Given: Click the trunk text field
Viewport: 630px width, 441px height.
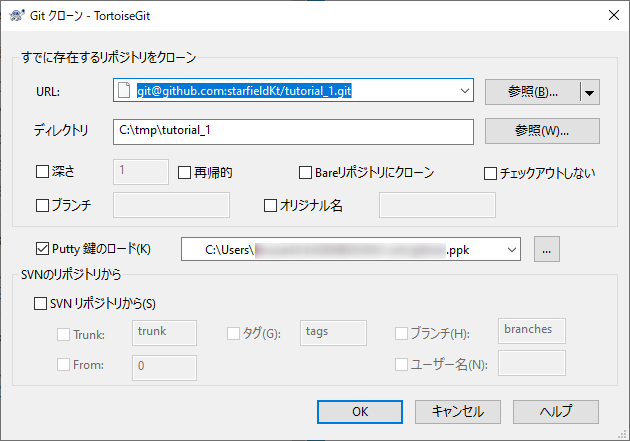Looking at the screenshot, I should tap(164, 333).
